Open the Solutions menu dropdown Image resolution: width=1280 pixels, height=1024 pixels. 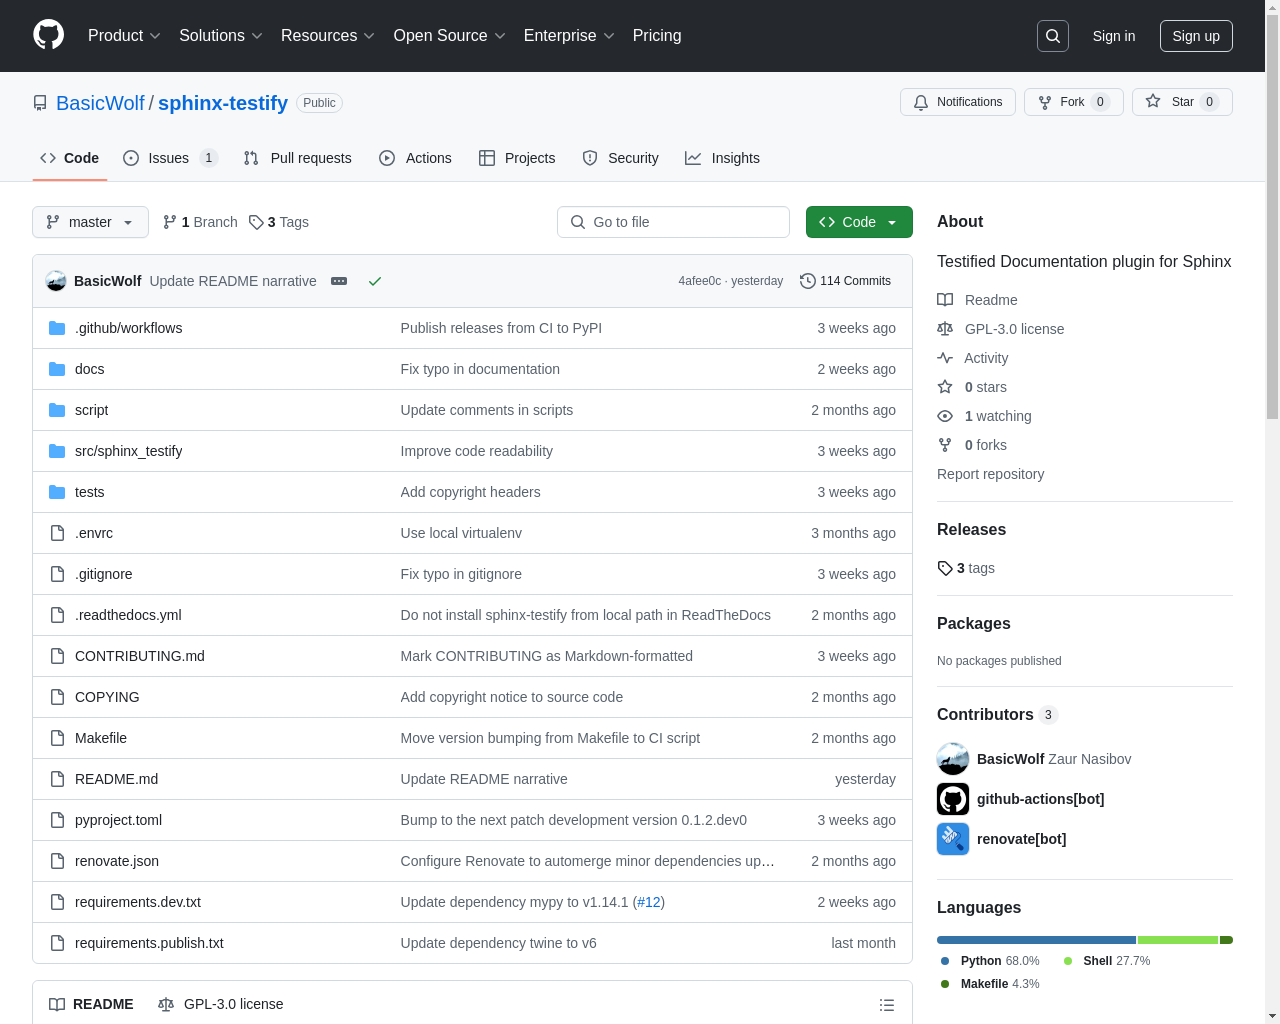(x=221, y=36)
